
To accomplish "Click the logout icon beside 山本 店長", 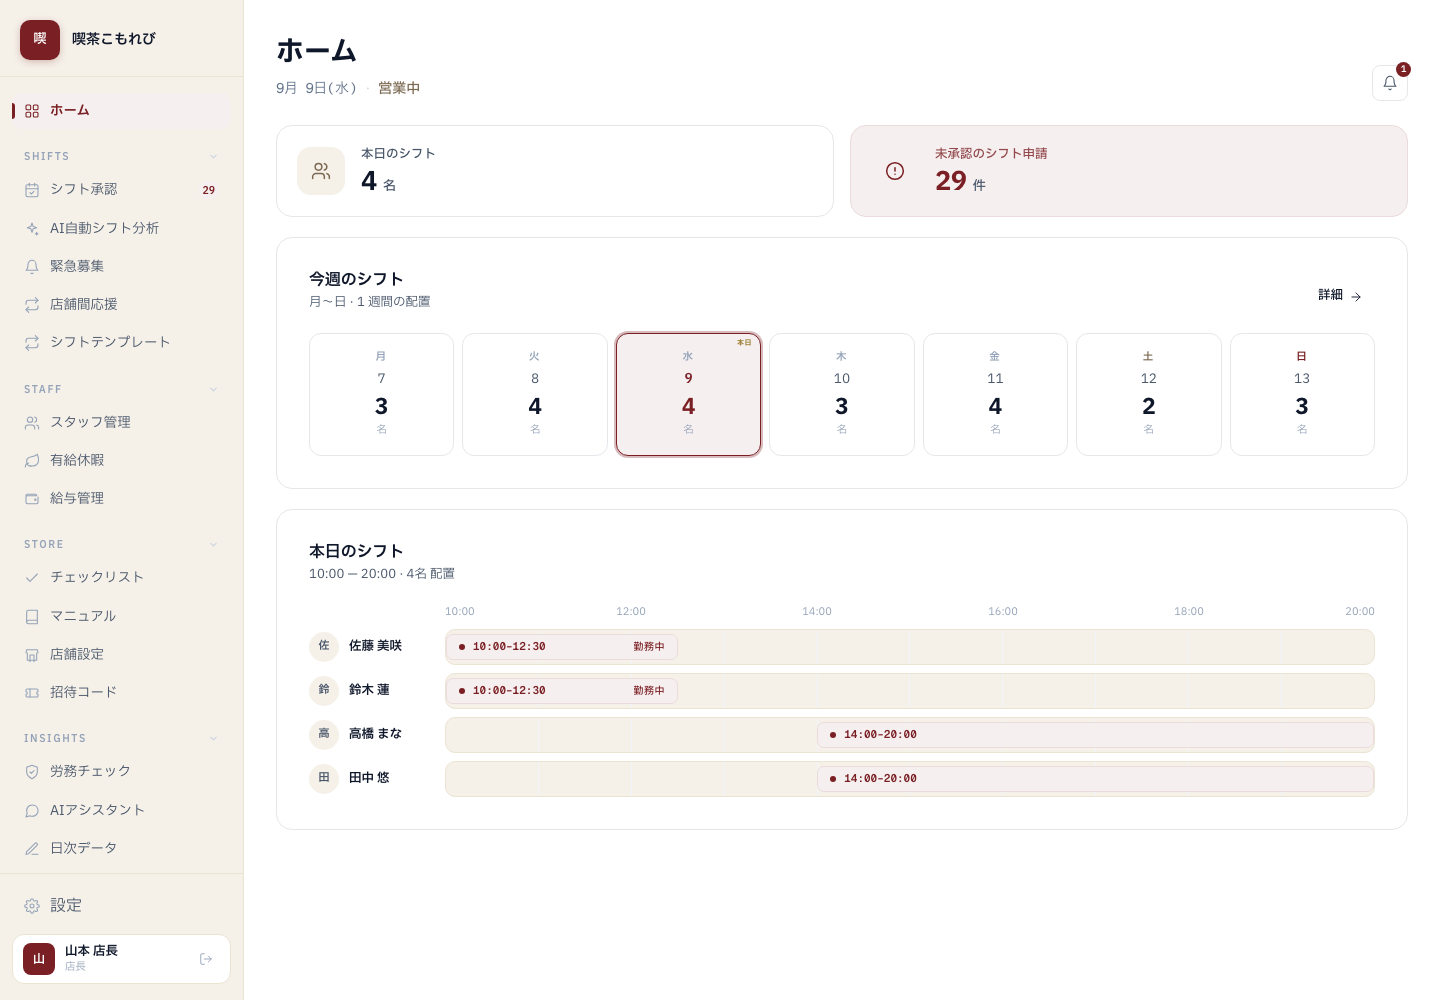I will click(206, 959).
